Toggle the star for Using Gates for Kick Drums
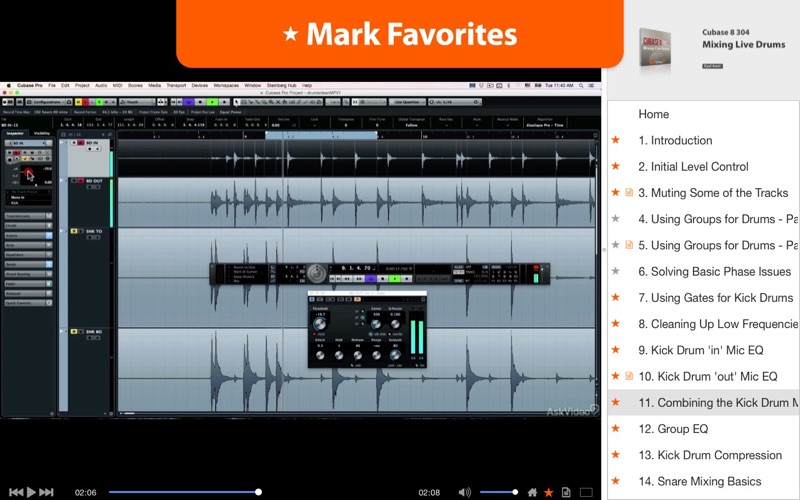The height and width of the screenshot is (500, 800). (x=616, y=297)
